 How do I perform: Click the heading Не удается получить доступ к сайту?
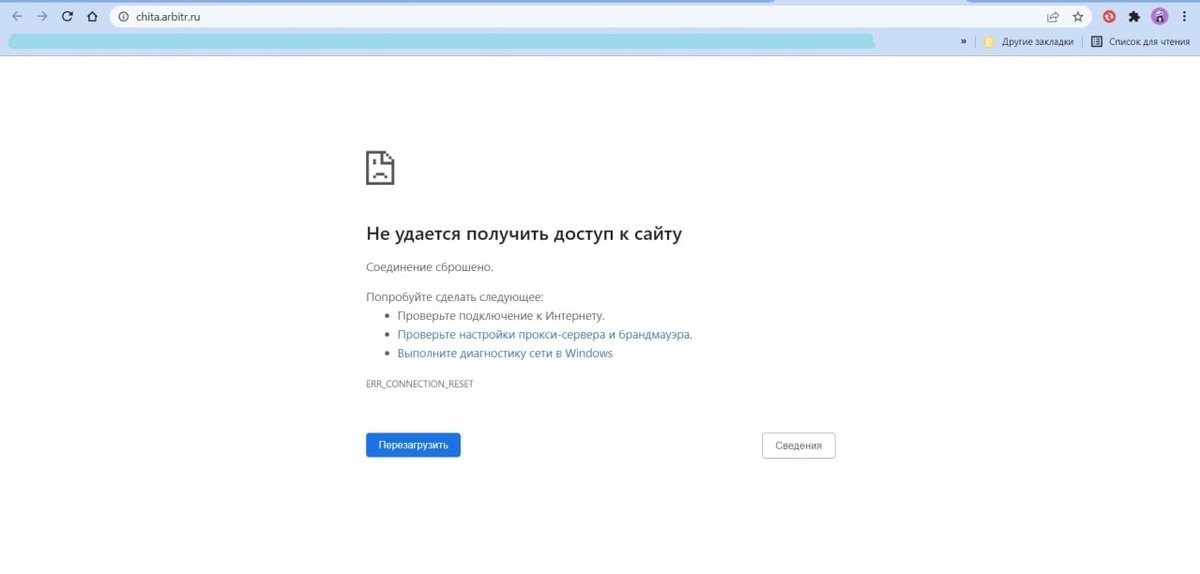tap(524, 234)
